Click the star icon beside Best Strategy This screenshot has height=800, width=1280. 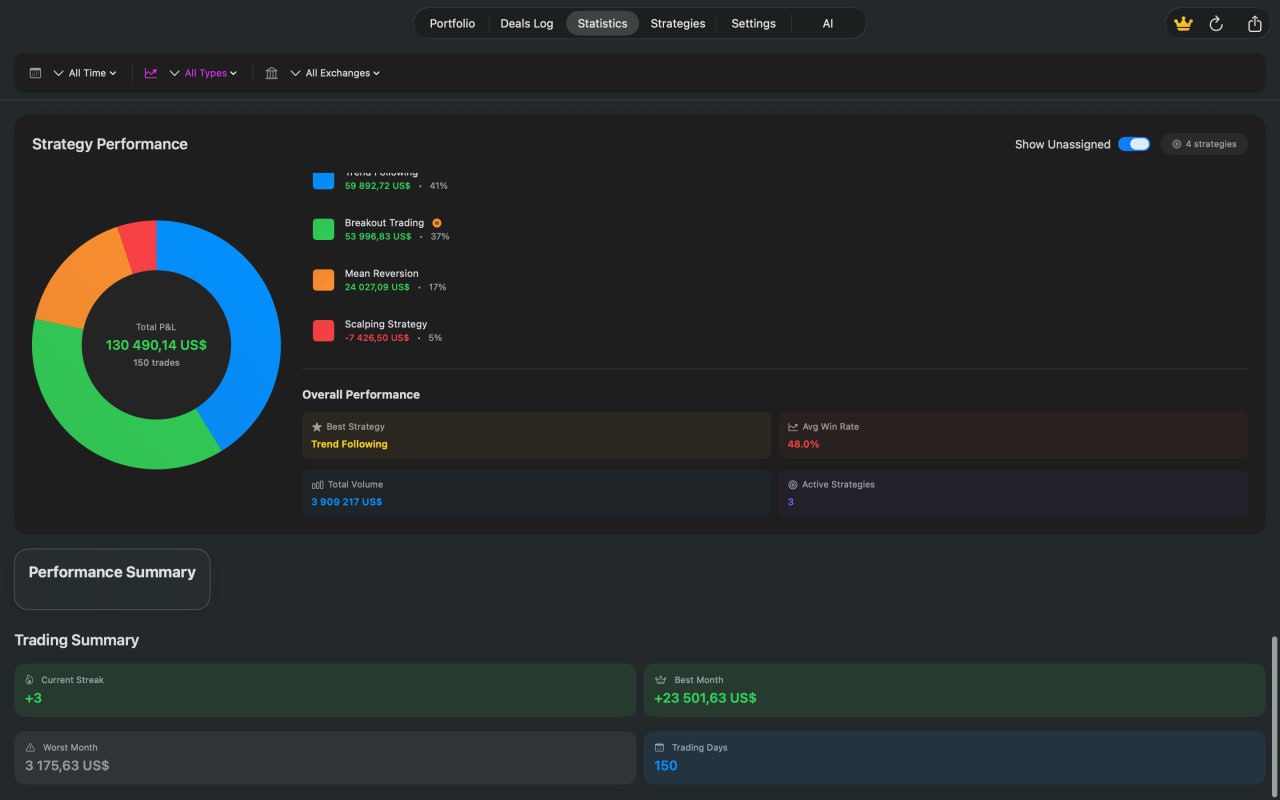[x=317, y=427]
